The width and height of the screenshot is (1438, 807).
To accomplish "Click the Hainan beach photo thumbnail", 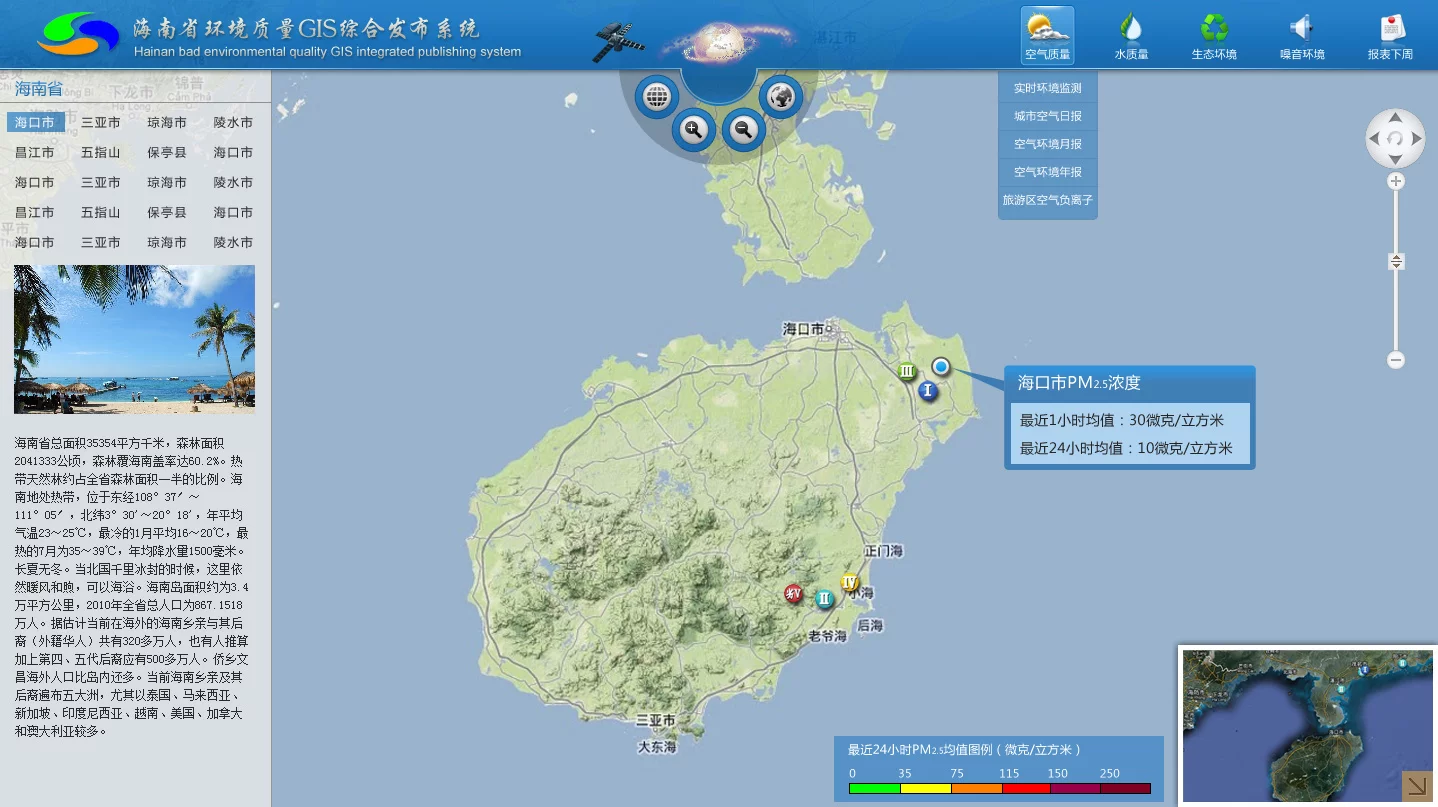I will 134,339.
